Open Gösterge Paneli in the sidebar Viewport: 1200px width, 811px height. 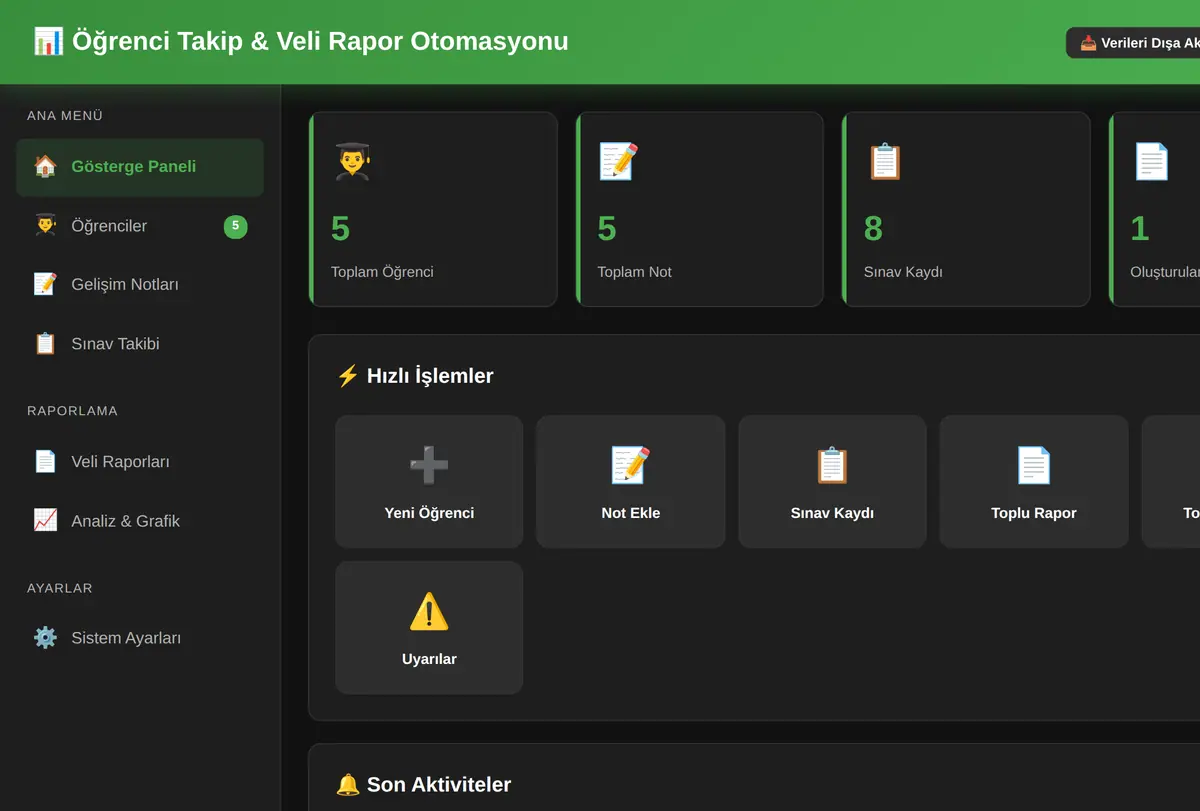[140, 167]
